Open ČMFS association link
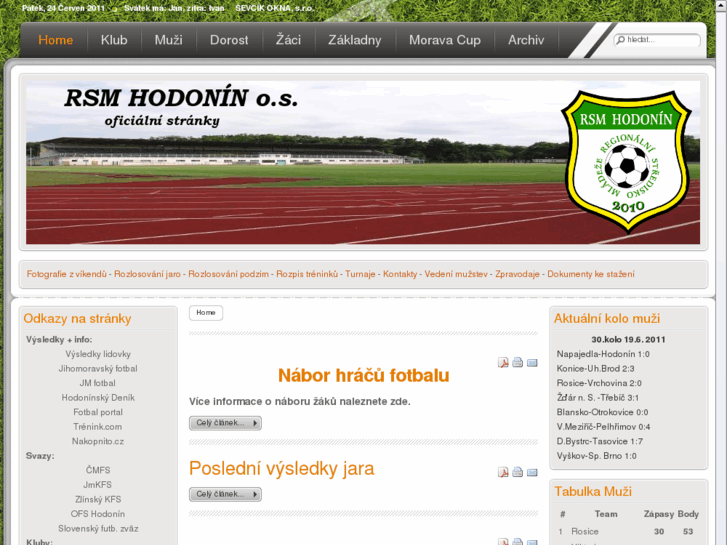Screen dimensions: 727x545 point(98,470)
